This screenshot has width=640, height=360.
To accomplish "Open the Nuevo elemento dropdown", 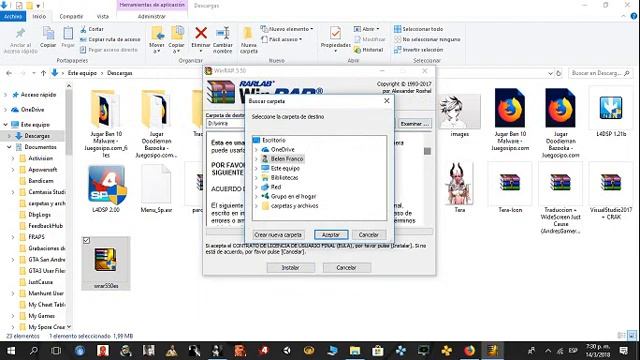I will tap(287, 29).
